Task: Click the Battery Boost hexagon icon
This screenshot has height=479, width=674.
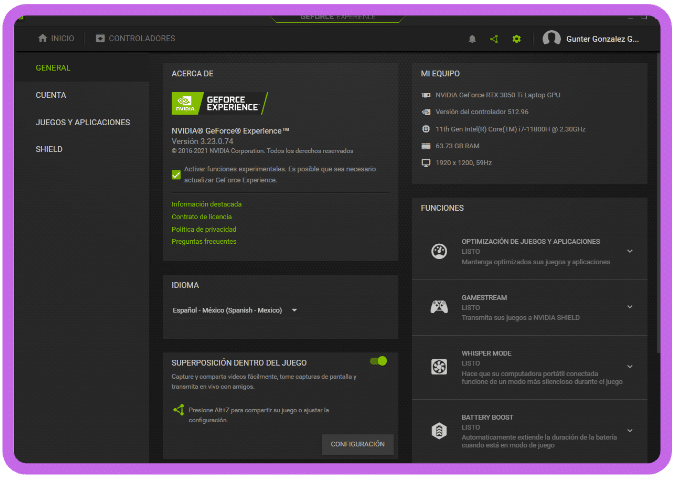Action: click(x=439, y=430)
